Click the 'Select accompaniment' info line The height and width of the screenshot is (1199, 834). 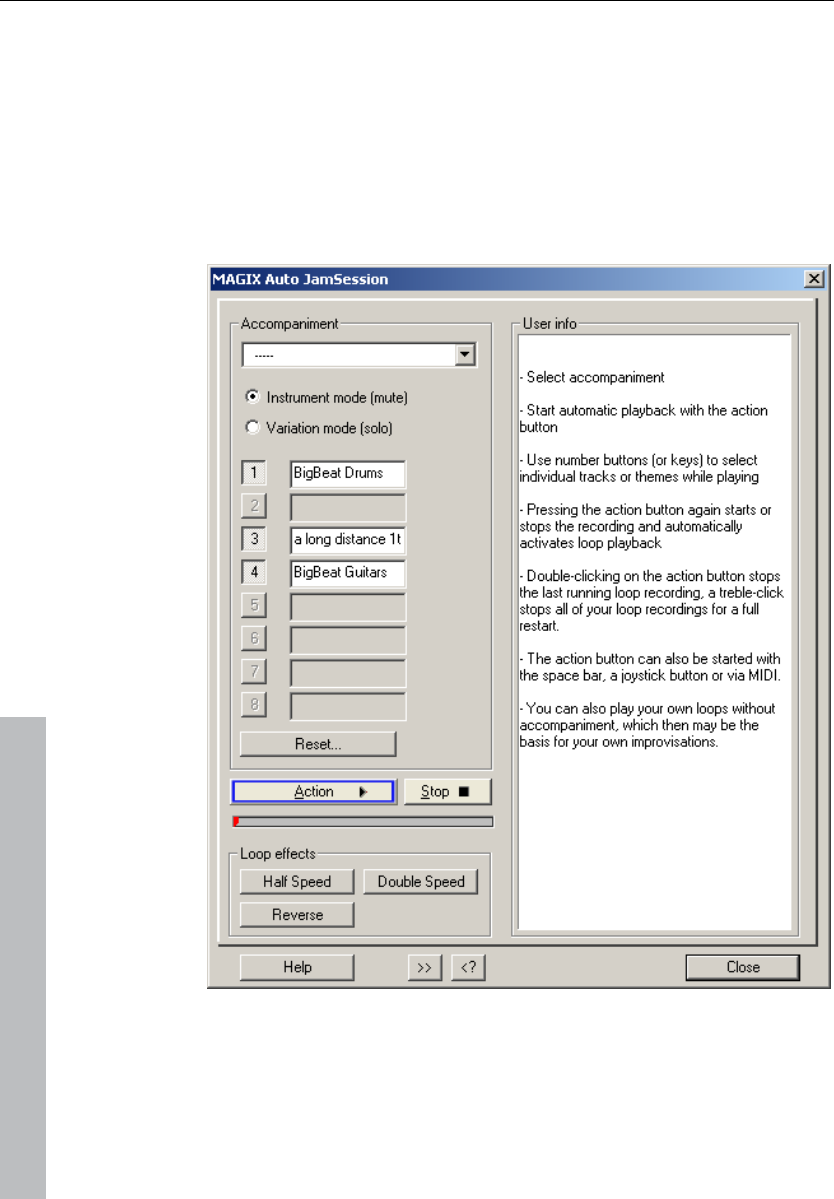tap(592, 377)
